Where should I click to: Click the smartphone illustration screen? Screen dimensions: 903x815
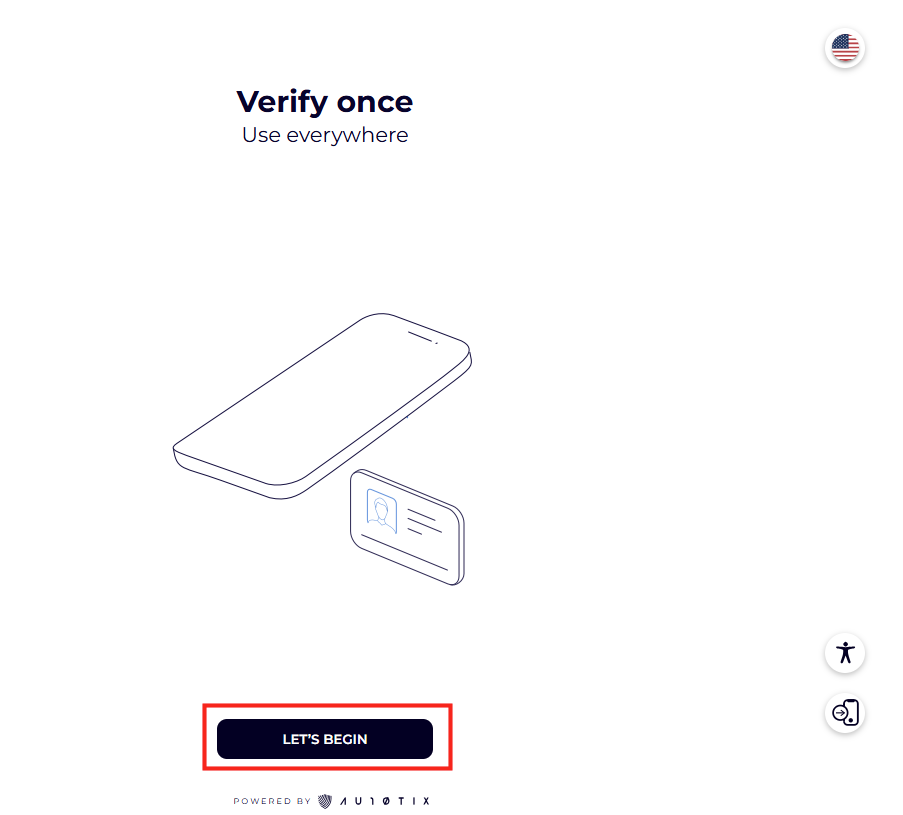pyautogui.click(x=320, y=400)
